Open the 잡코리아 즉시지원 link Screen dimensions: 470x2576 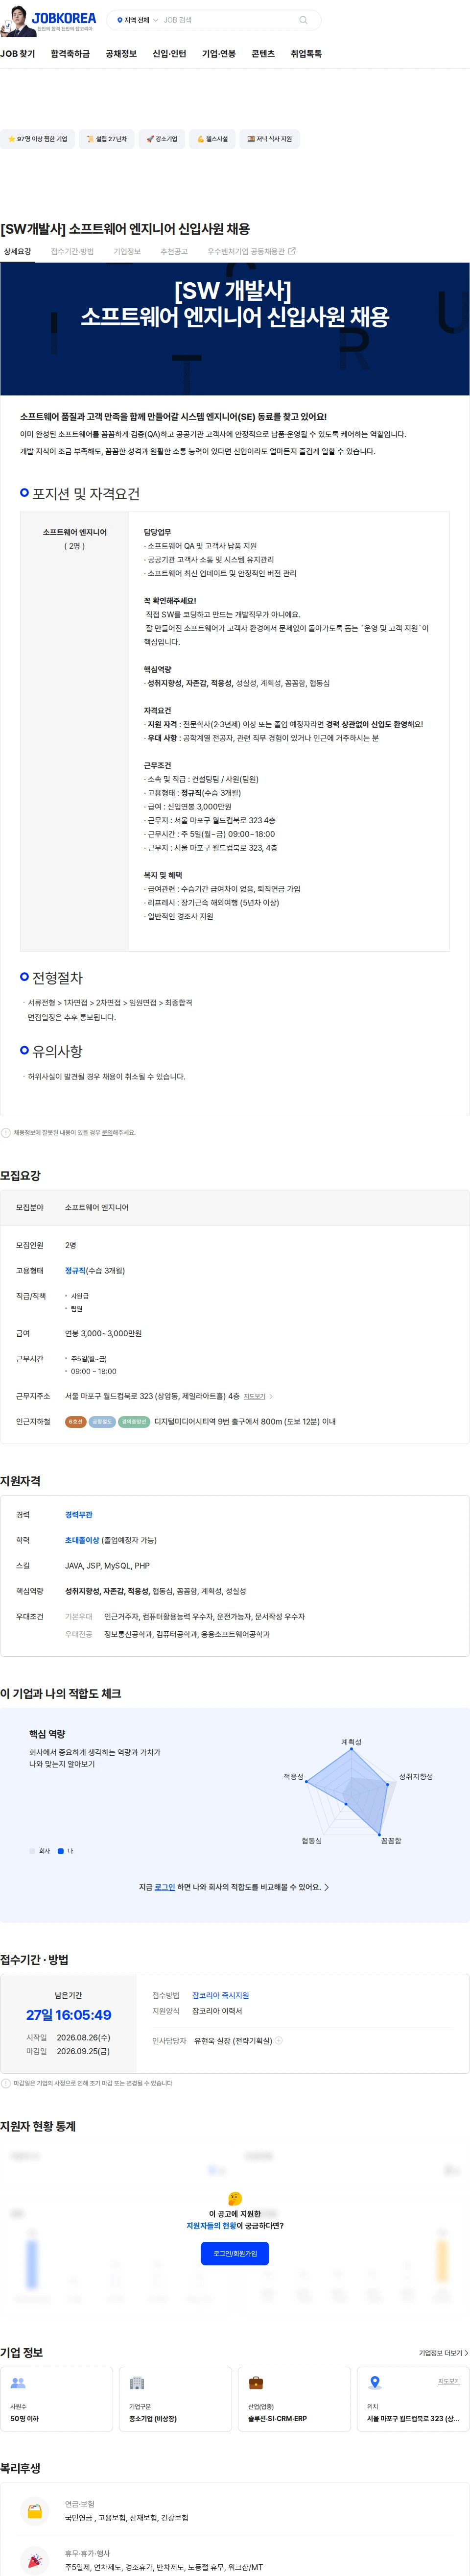point(221,1995)
